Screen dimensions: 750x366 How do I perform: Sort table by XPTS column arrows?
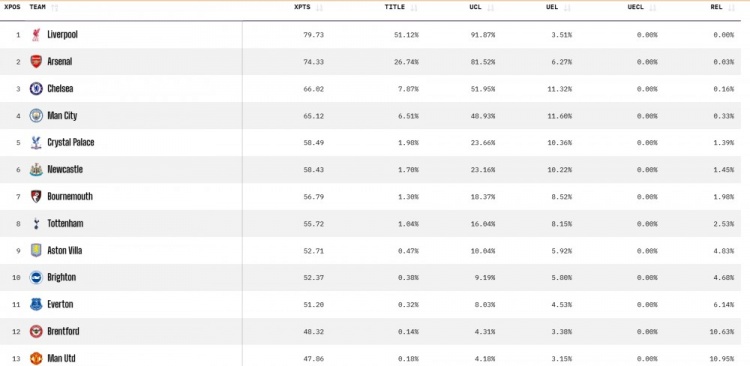[x=319, y=8]
